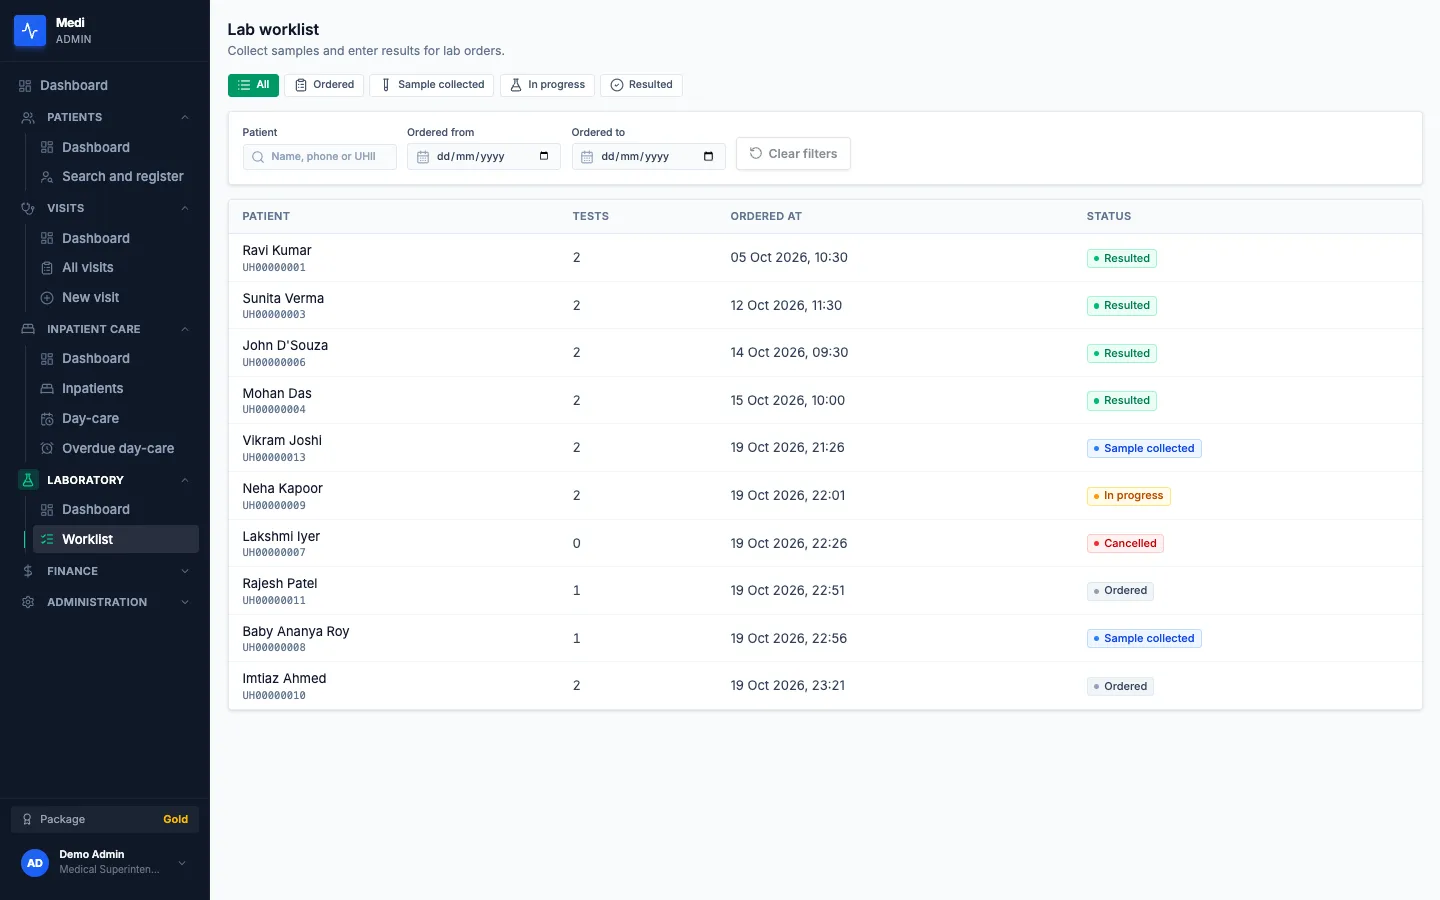Expand the Administration sidebar section
This screenshot has height=900, width=1440.
(x=185, y=602)
